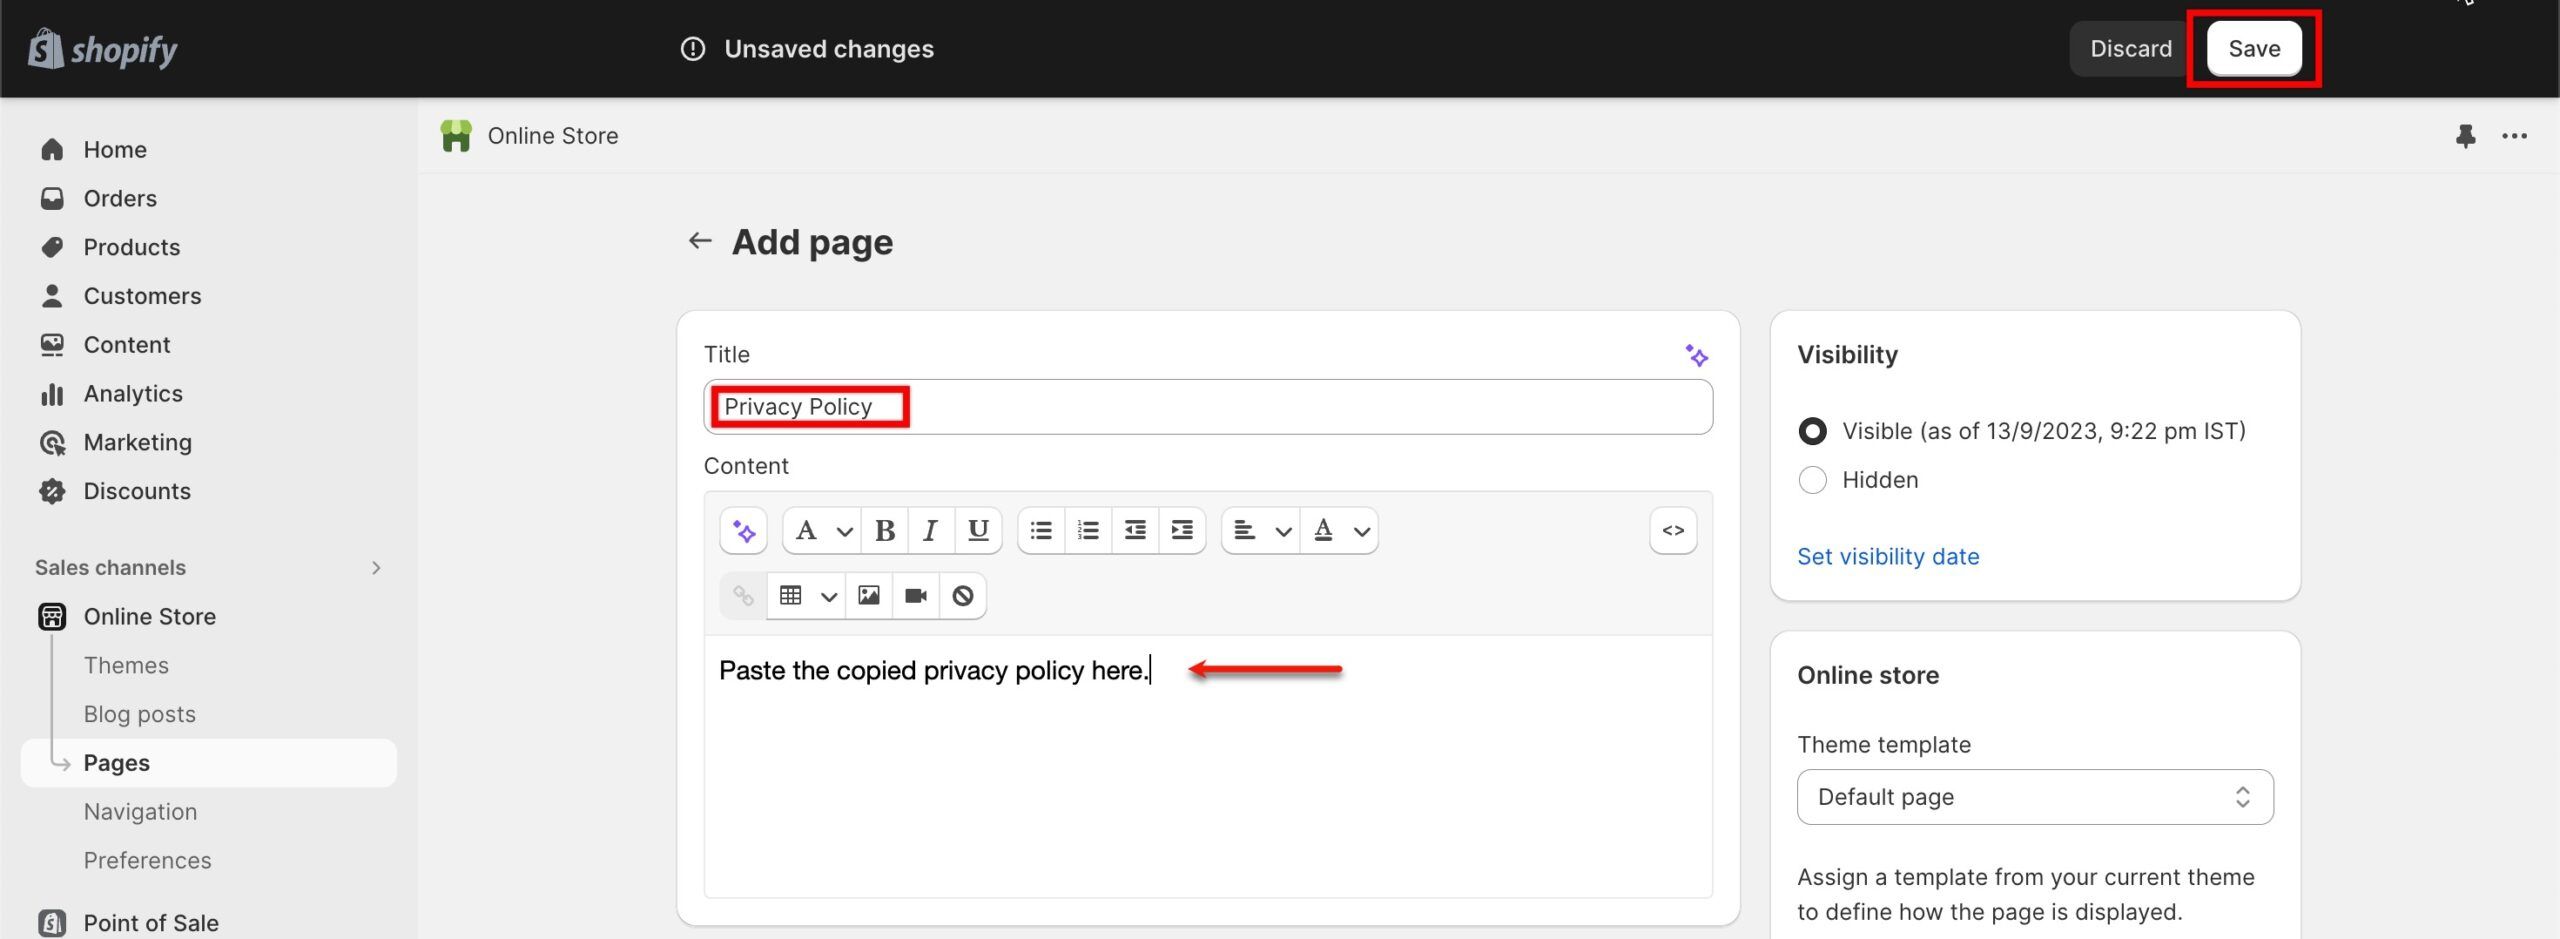This screenshot has height=939, width=2560.
Task: Open the three-dot more actions menu
Action: pyautogui.click(x=2514, y=136)
